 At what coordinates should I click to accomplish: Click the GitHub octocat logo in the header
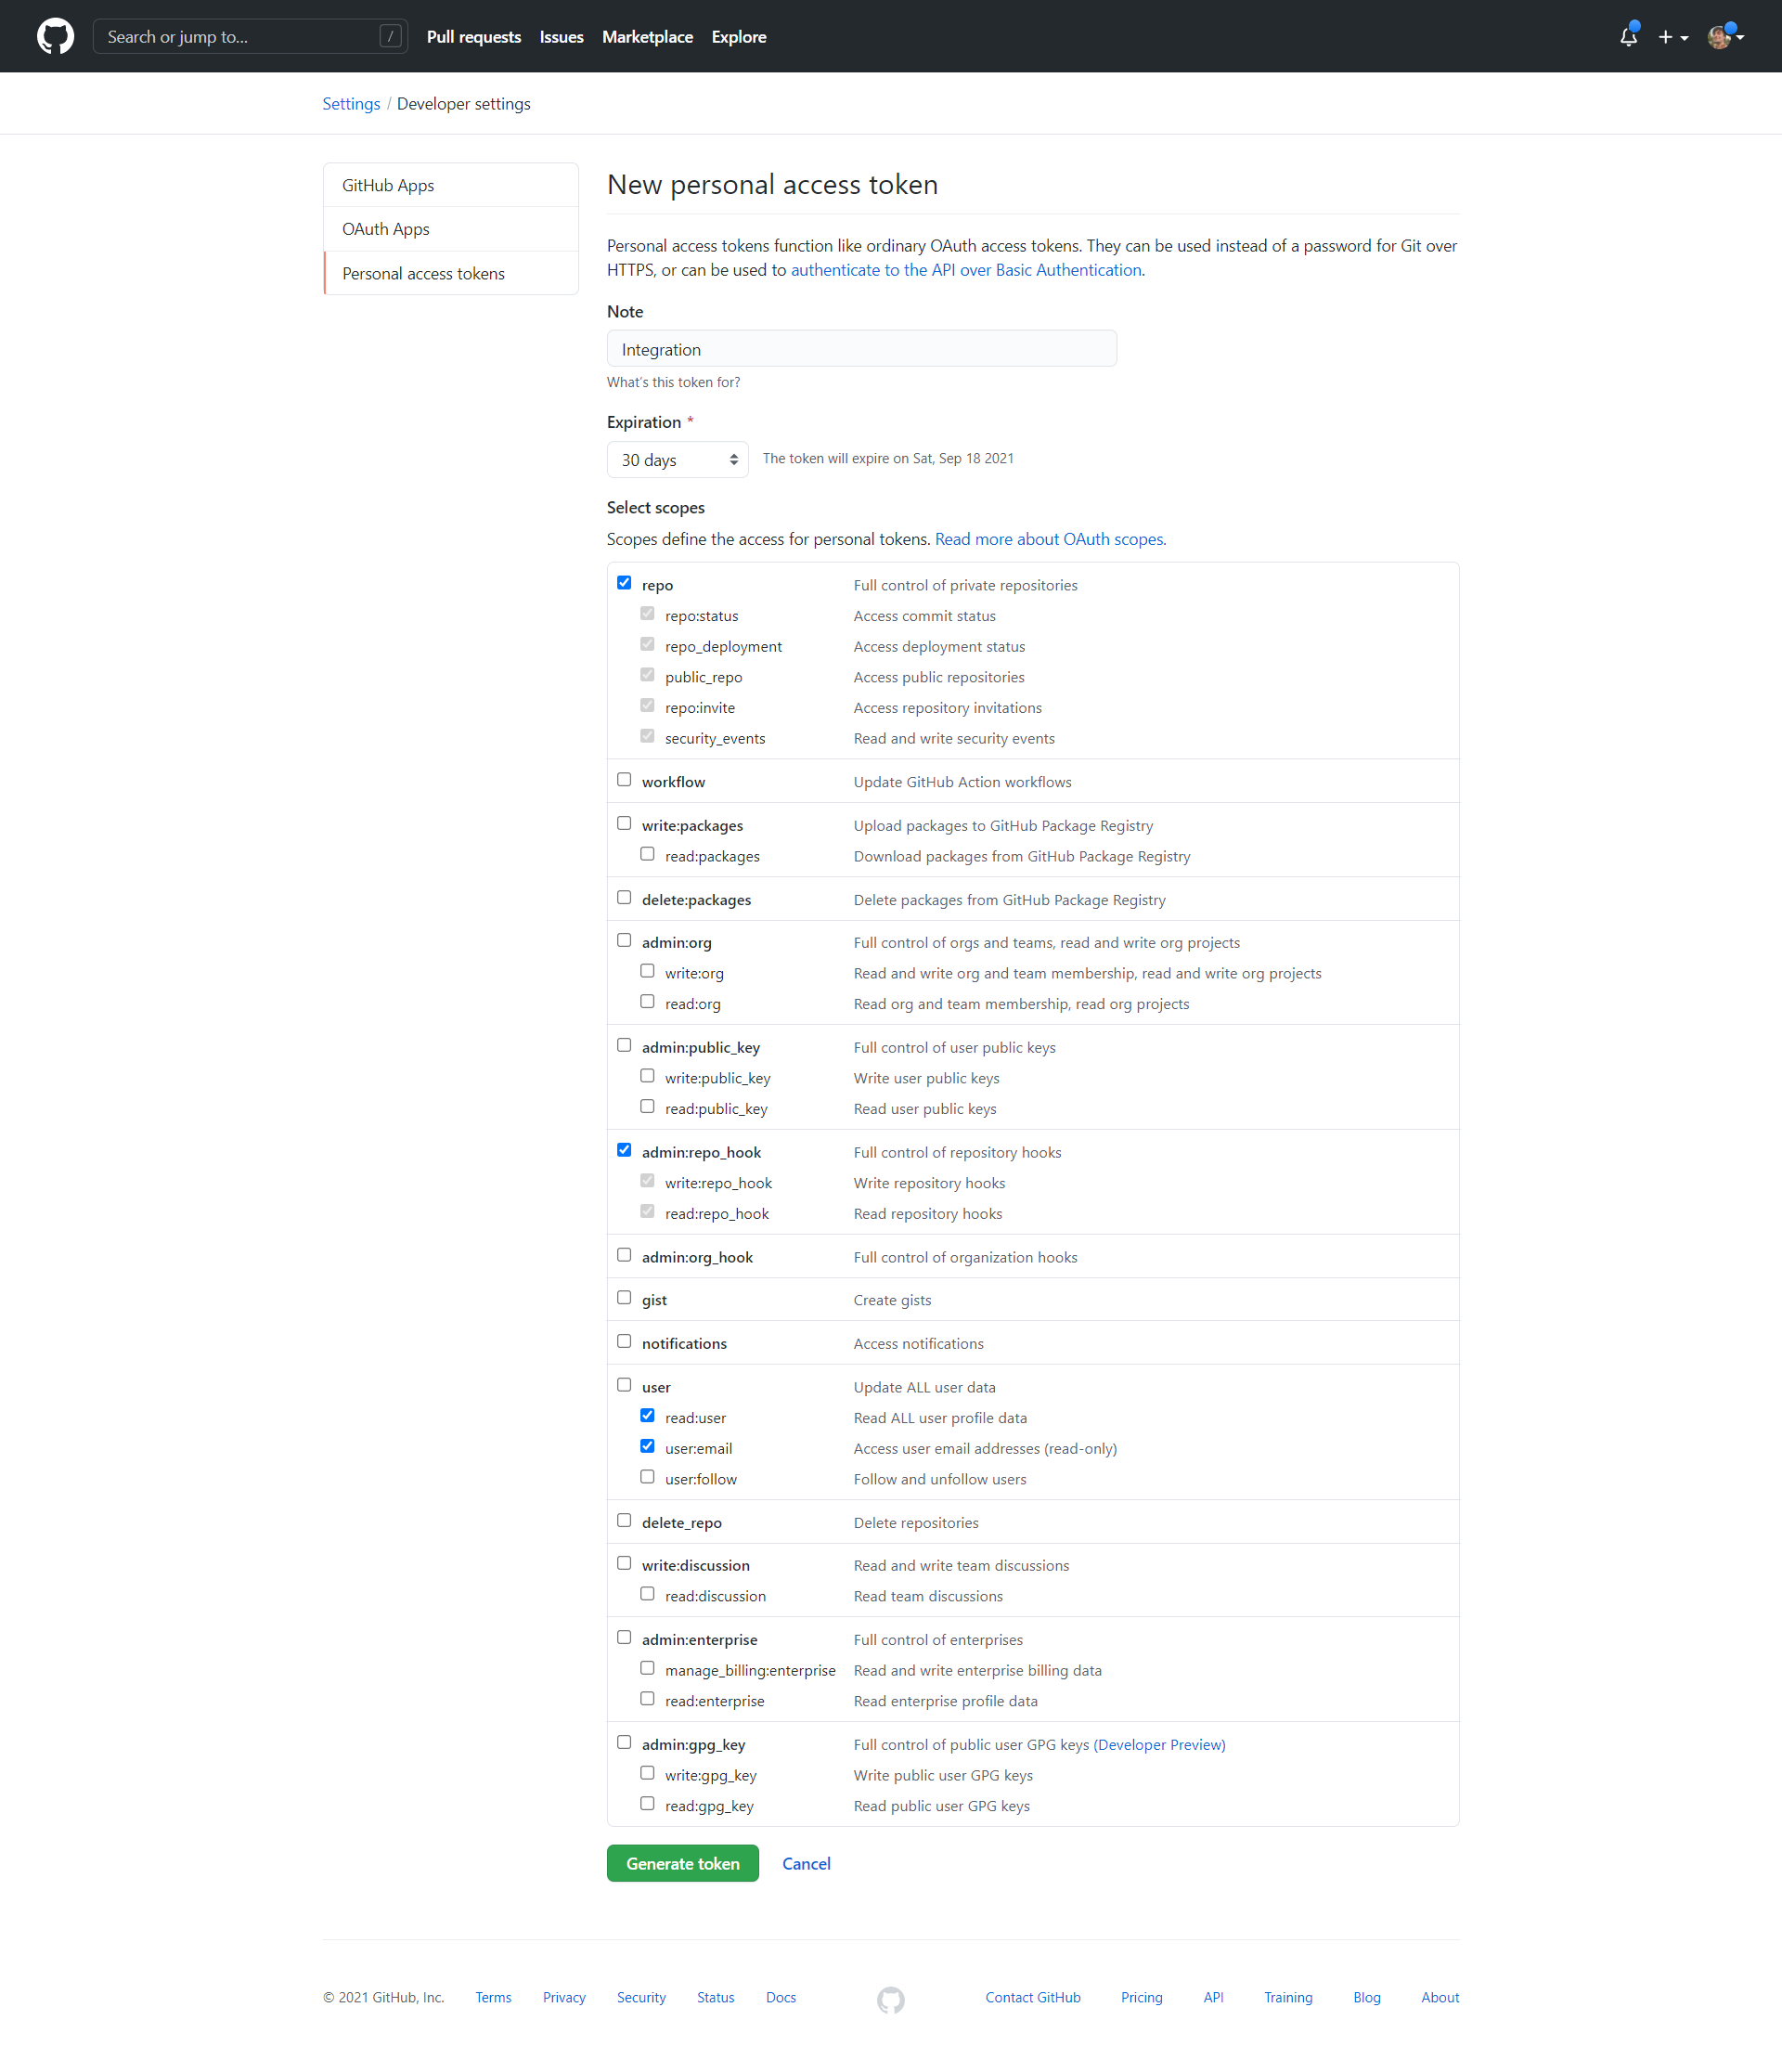tap(55, 36)
